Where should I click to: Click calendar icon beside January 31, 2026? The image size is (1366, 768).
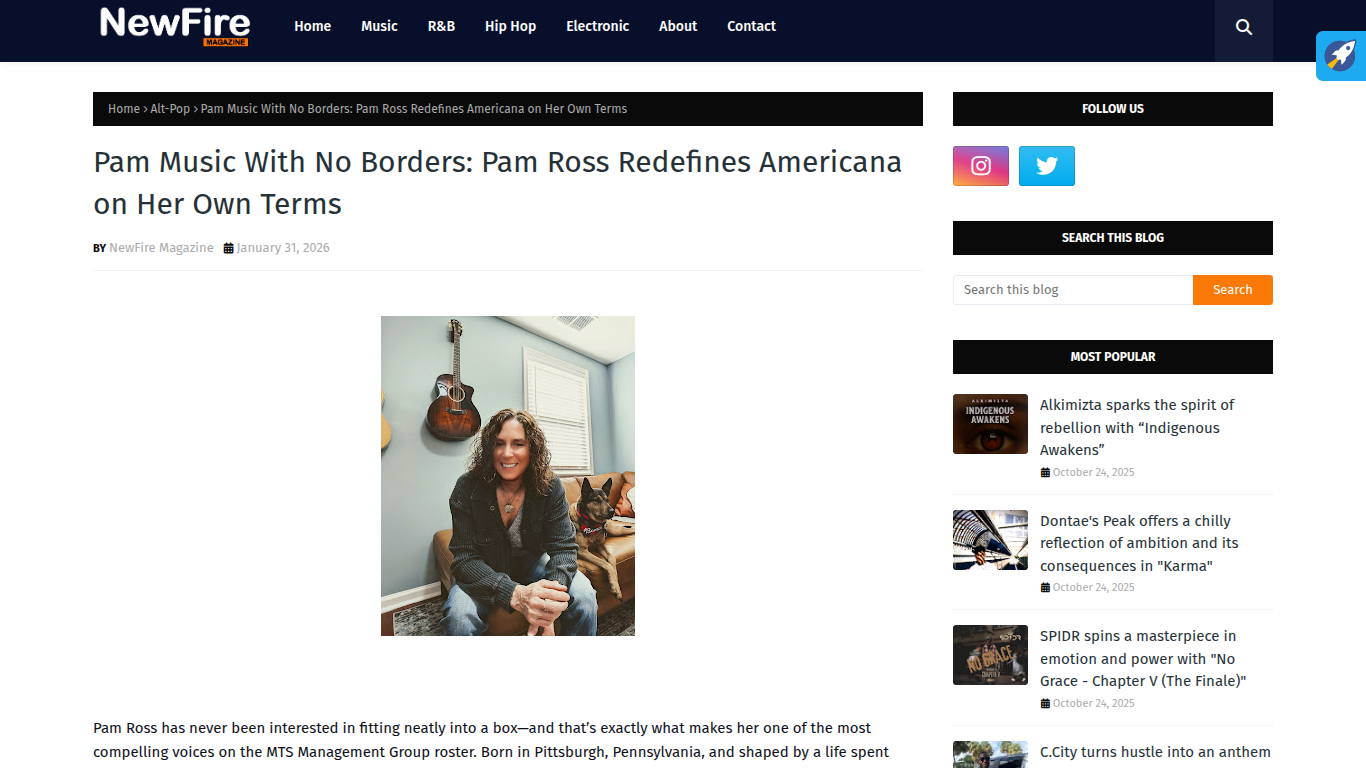(x=228, y=248)
